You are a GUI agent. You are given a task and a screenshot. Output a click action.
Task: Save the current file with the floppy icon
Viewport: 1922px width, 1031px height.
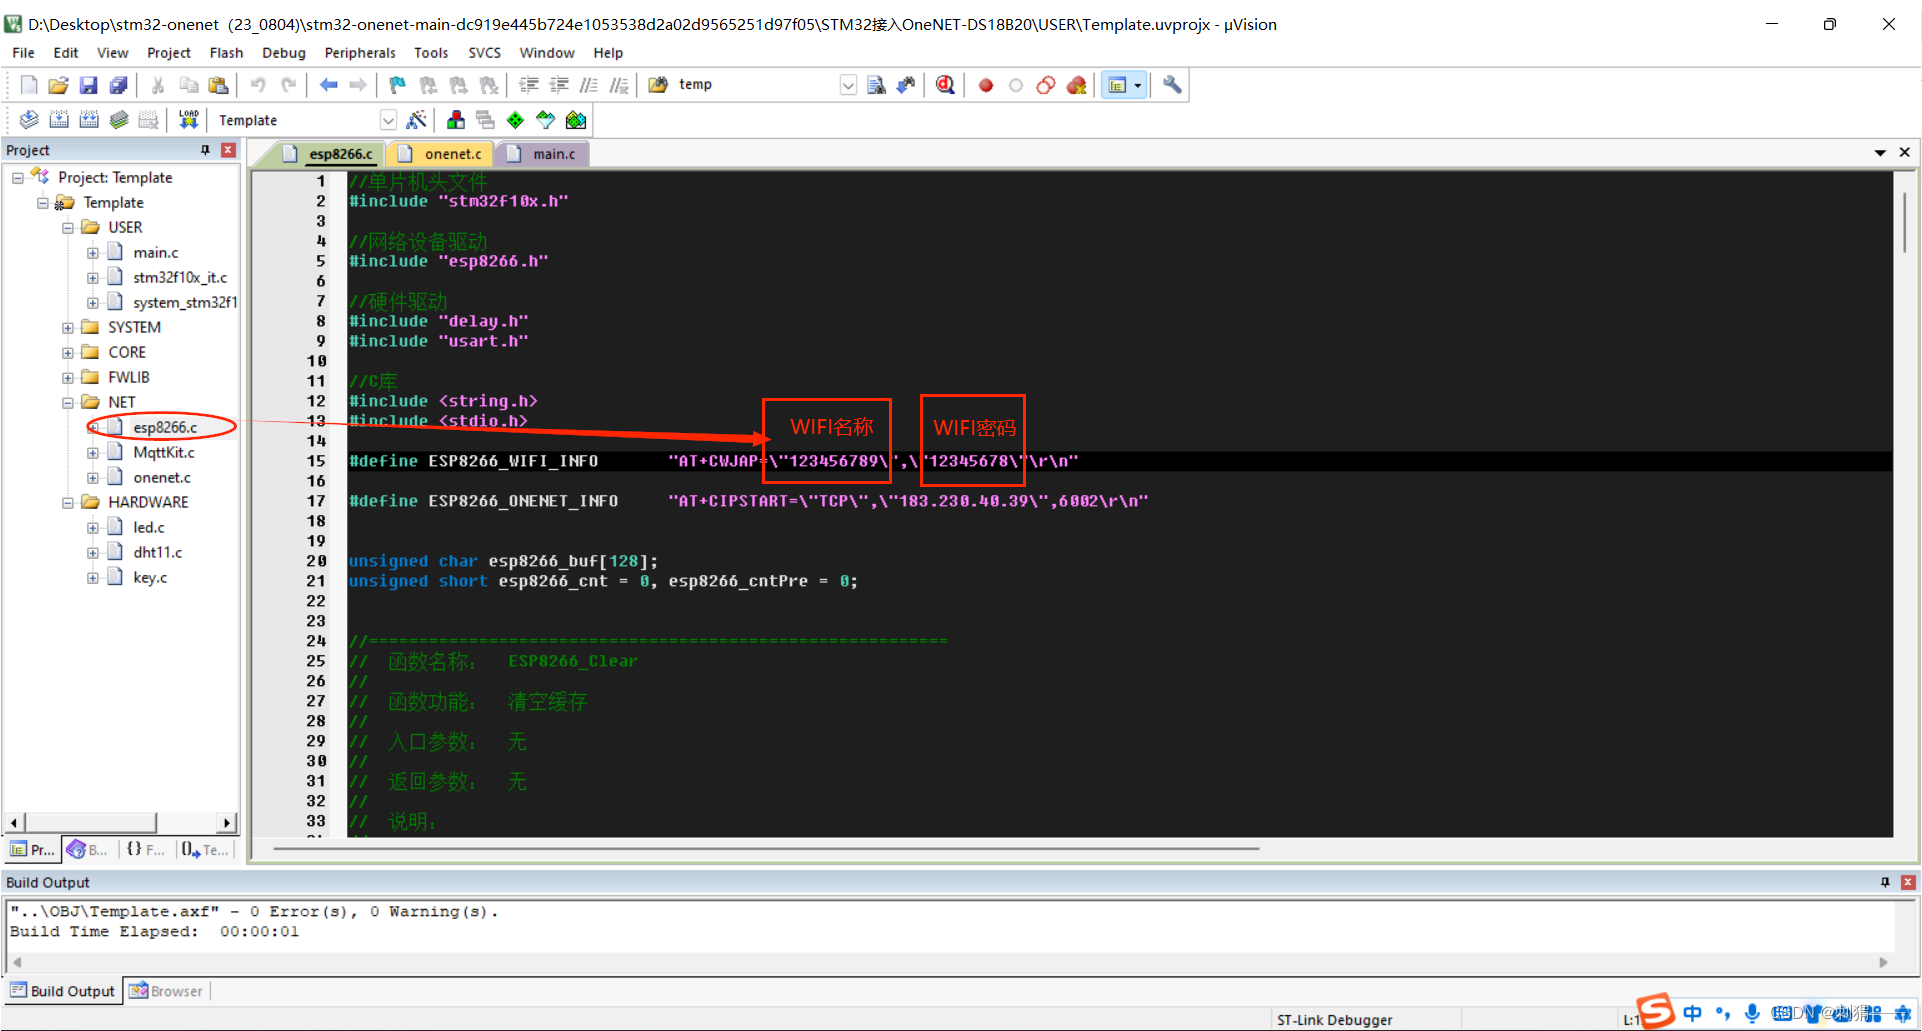tap(89, 85)
